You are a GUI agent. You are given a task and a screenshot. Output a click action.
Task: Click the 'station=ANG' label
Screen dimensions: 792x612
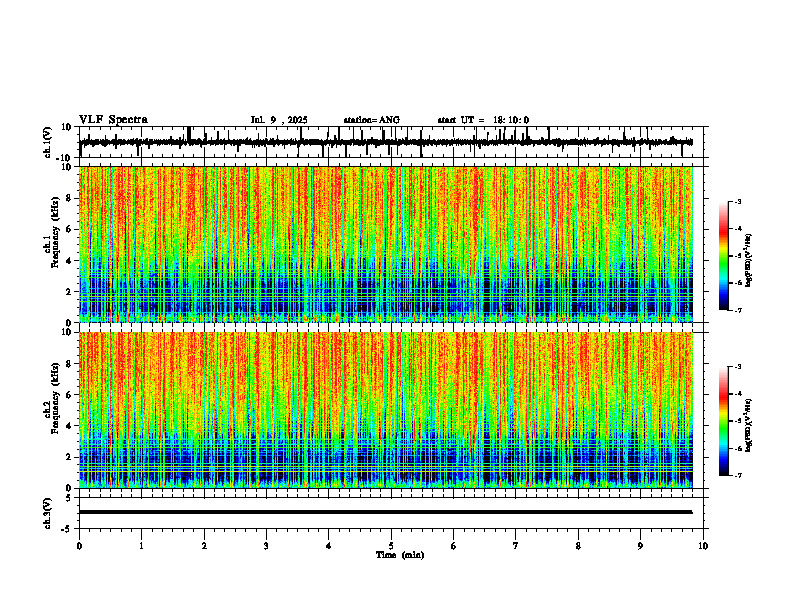[x=372, y=120]
